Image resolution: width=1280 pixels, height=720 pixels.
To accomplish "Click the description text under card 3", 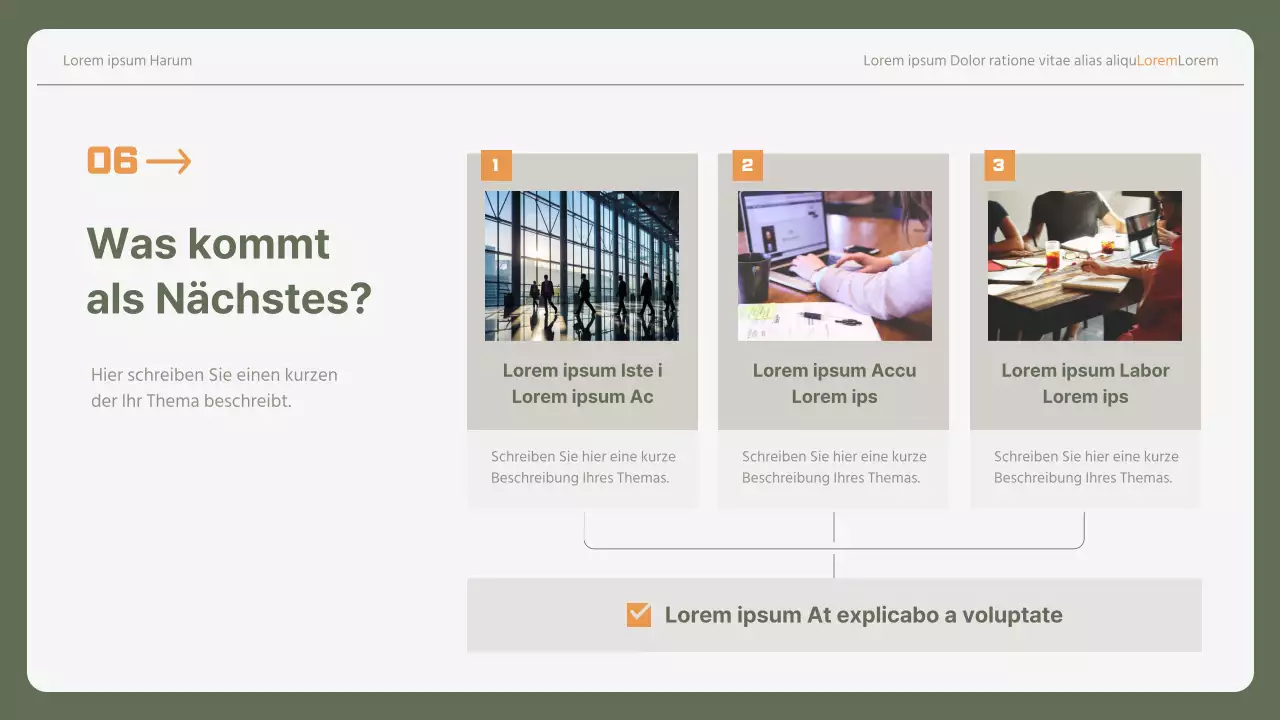I will [x=1085, y=467].
